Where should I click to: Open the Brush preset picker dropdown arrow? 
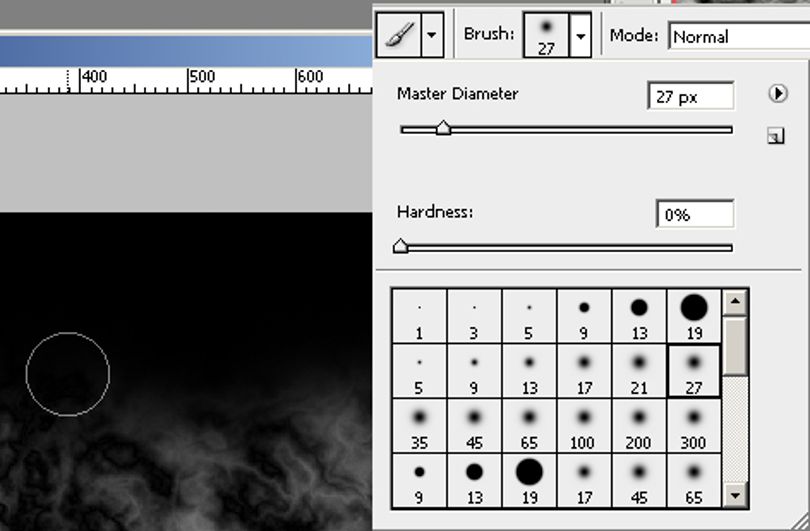(581, 35)
